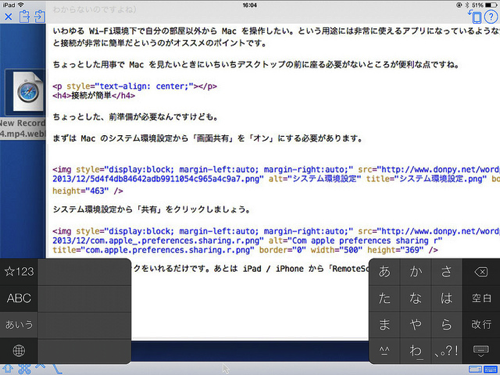Hide the keyboard with the dismiss key

(x=481, y=351)
